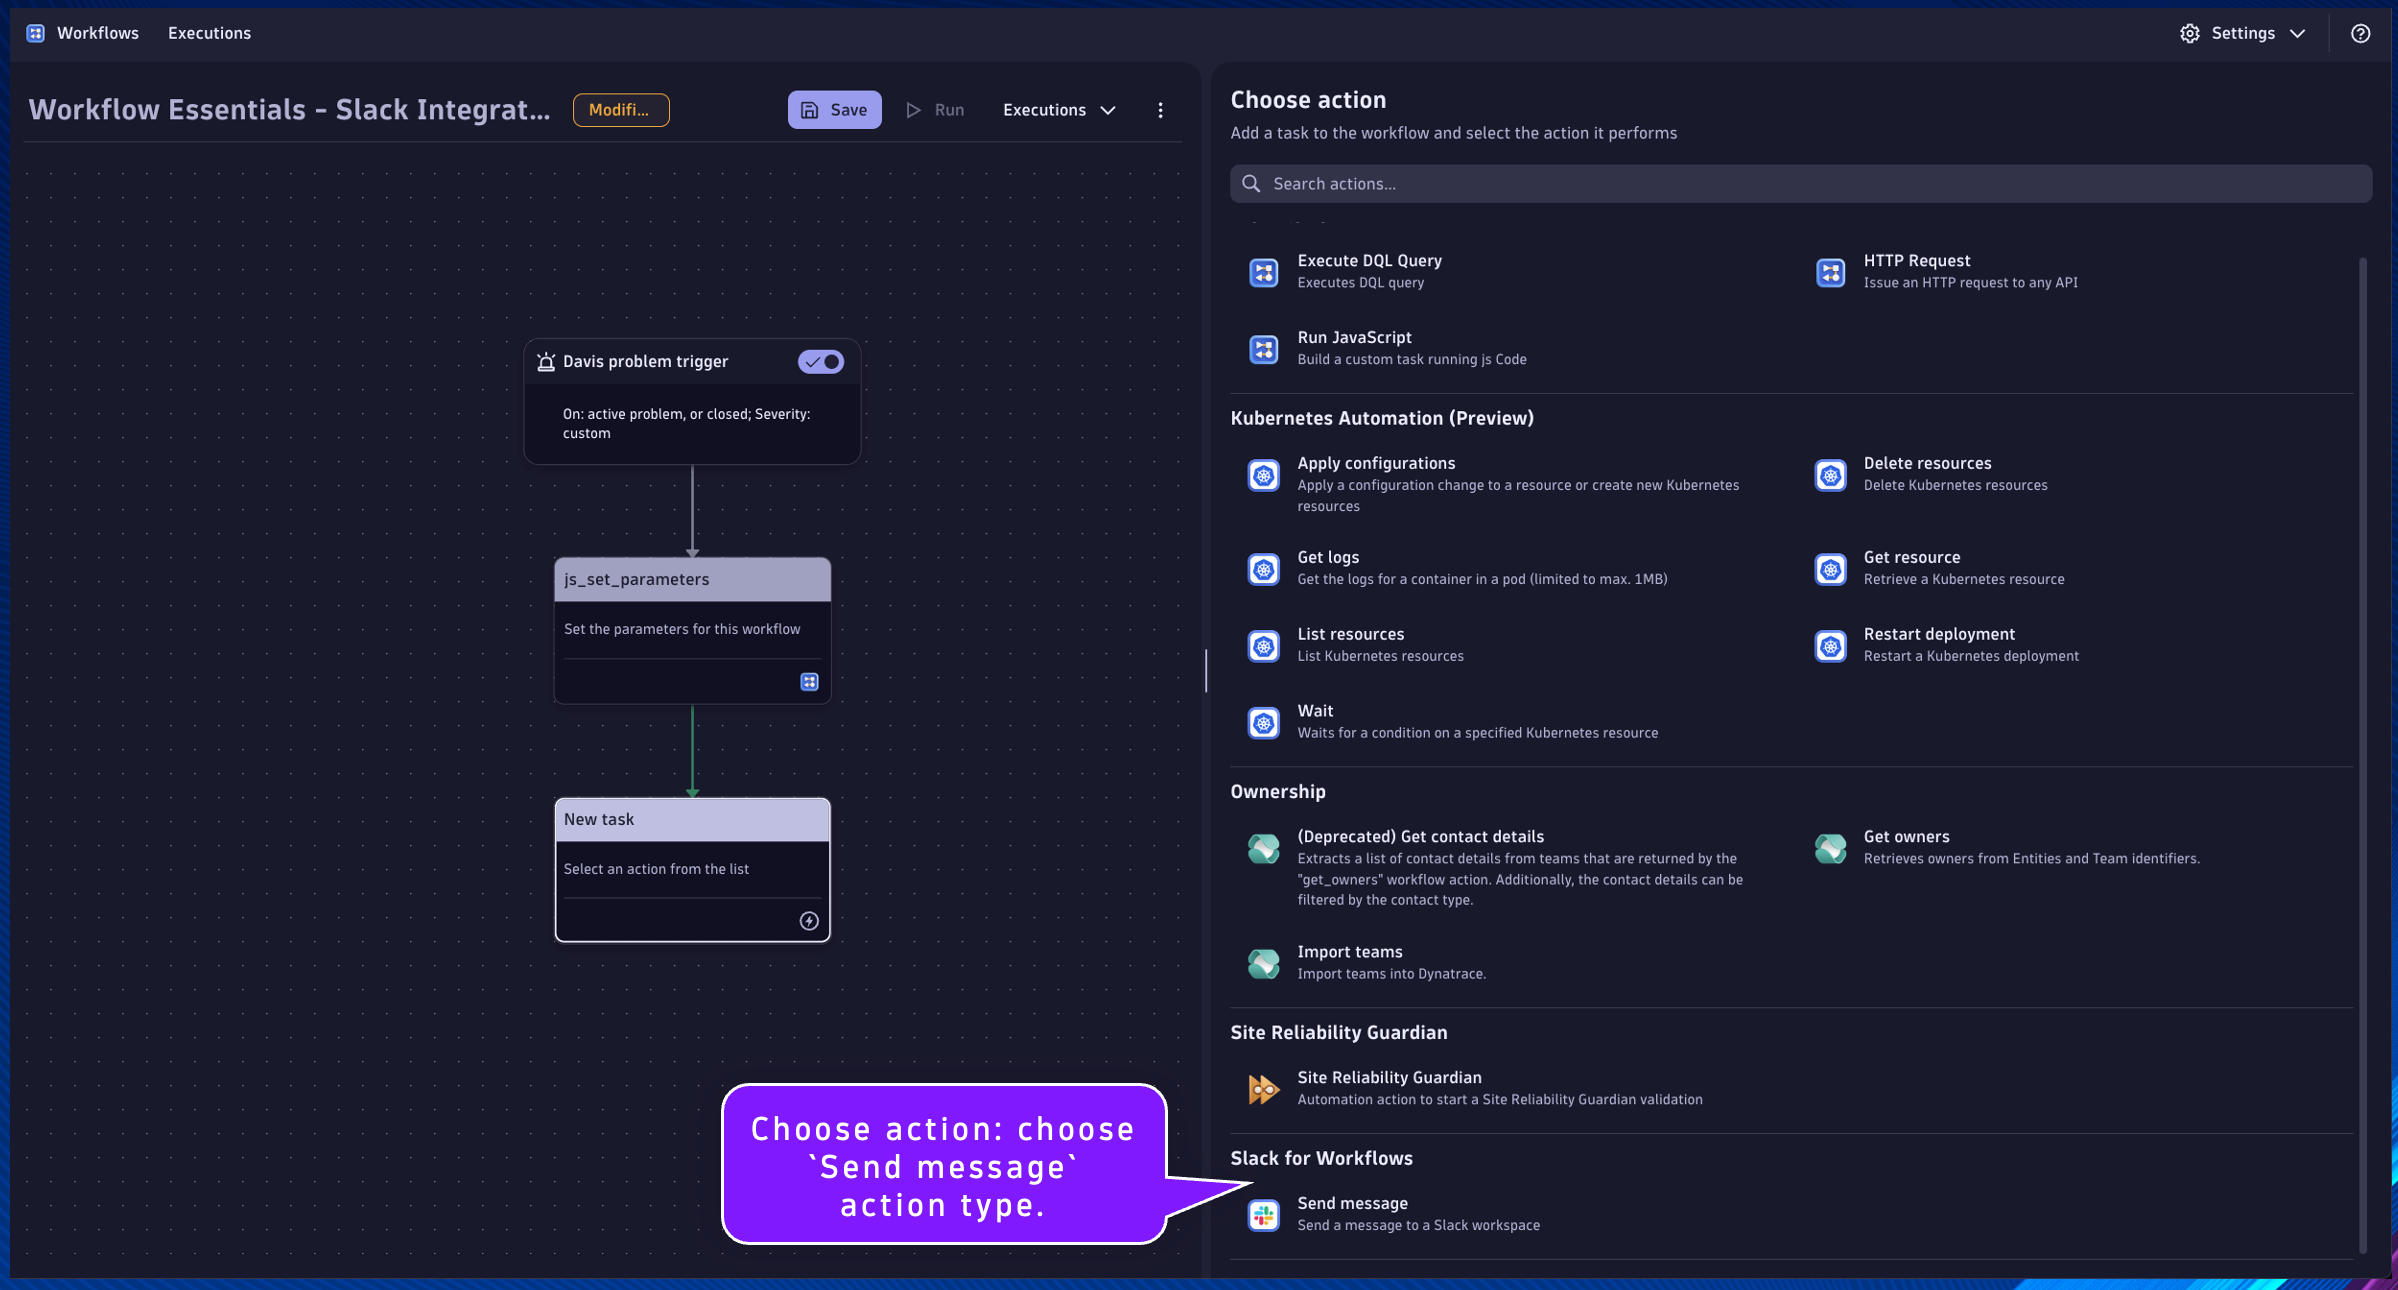This screenshot has height=1290, width=2398.
Task: Click the Wait action icon
Action: (x=1264, y=723)
